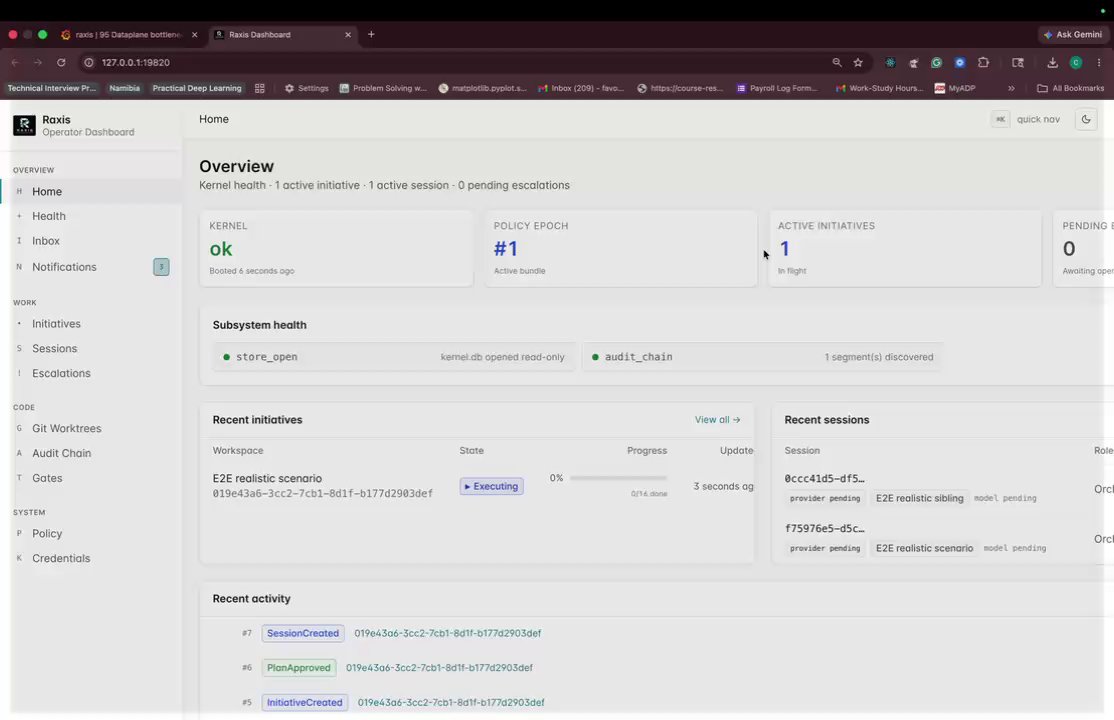Follow the View all initiatives link

tap(717, 420)
